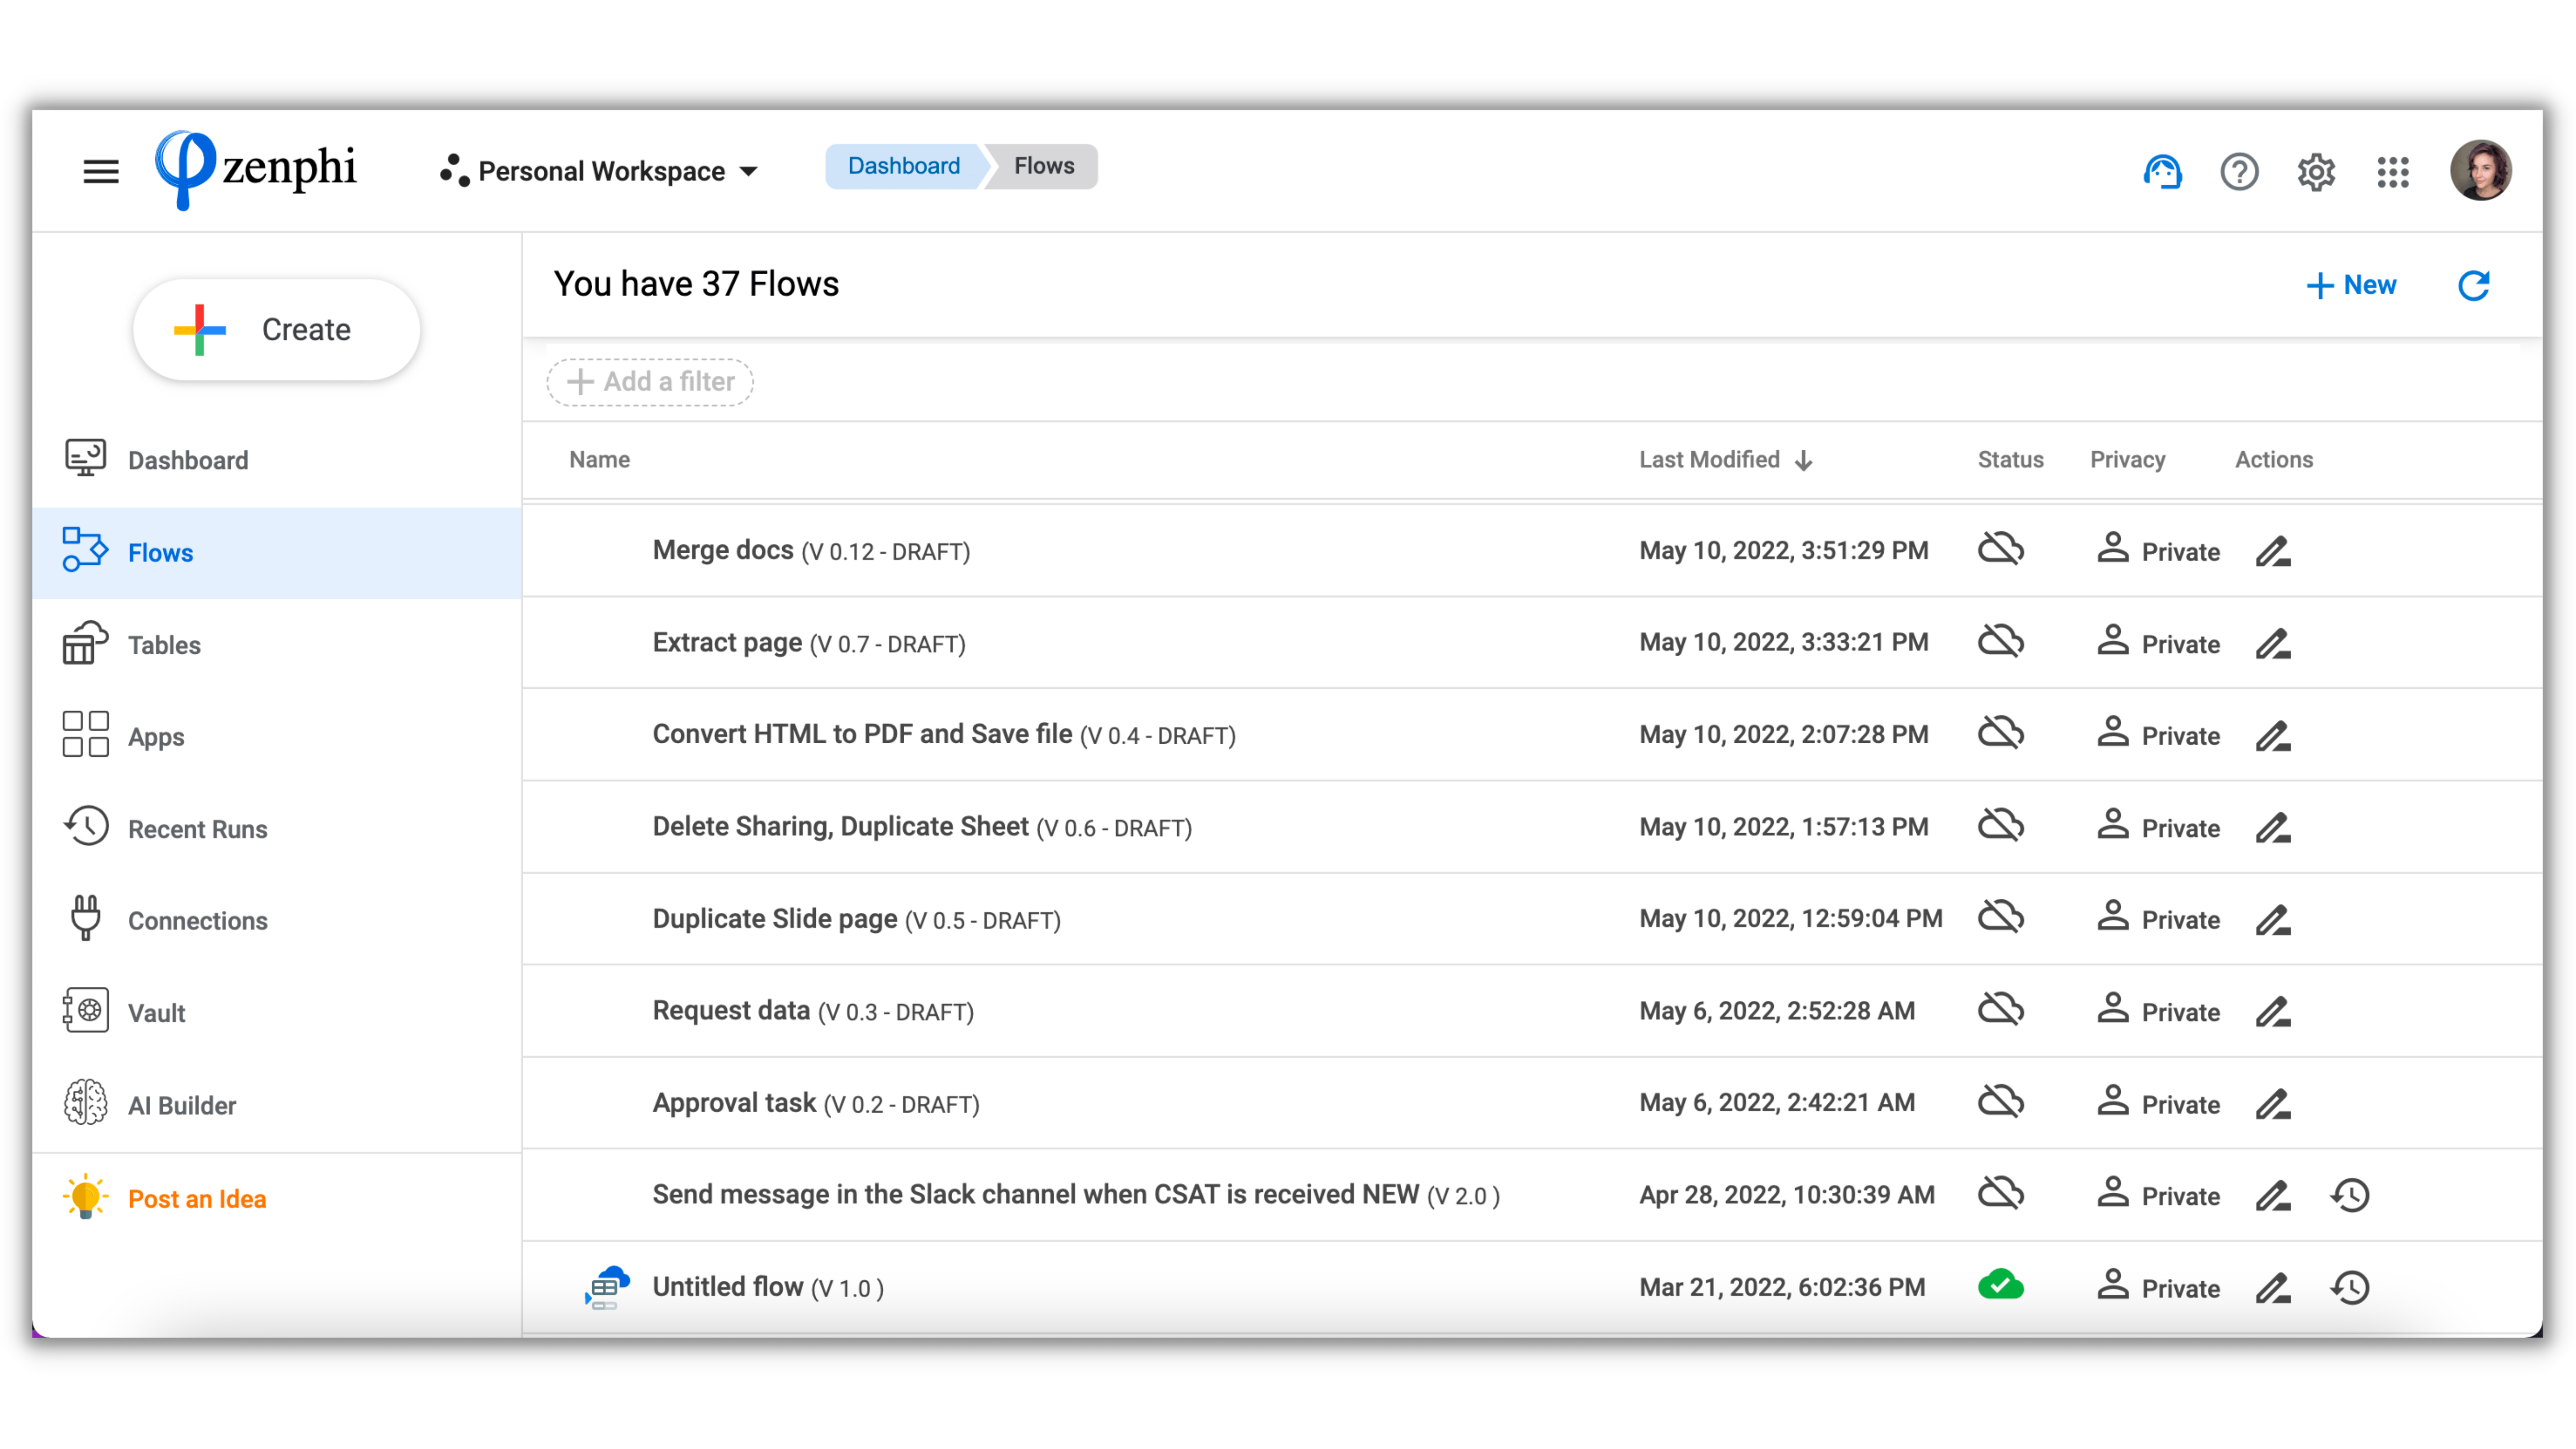2576x1449 pixels.
Task: Edit the Merge docs flow
Action: tap(2272, 551)
